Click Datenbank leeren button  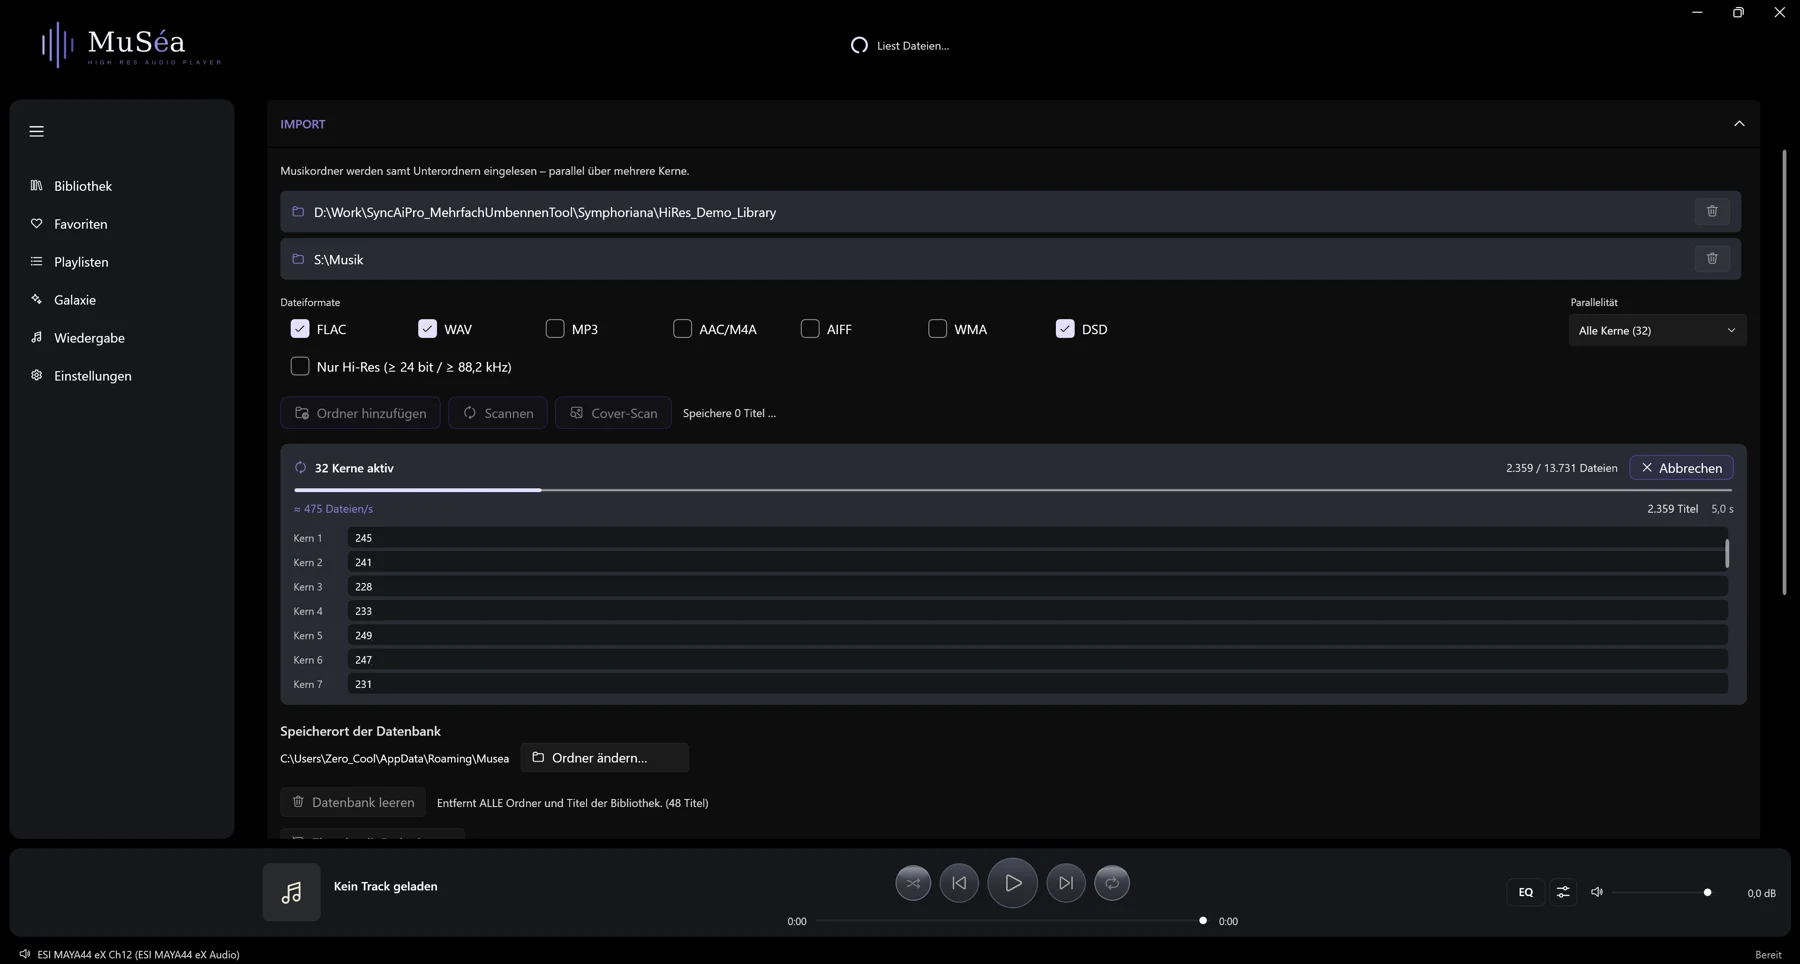tap(353, 802)
